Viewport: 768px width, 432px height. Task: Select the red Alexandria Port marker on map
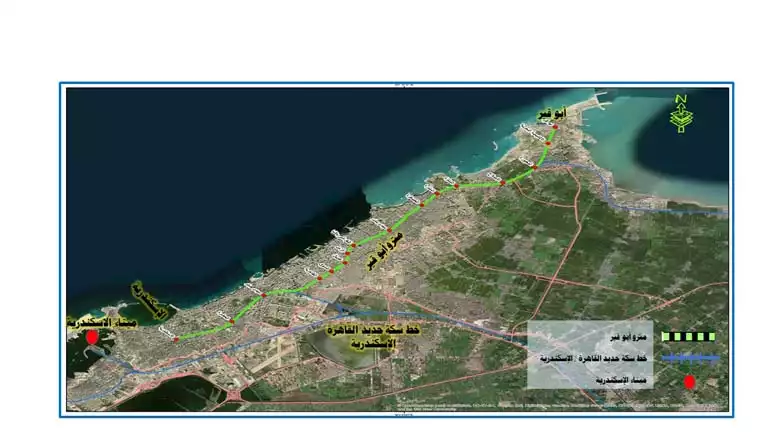point(93,338)
